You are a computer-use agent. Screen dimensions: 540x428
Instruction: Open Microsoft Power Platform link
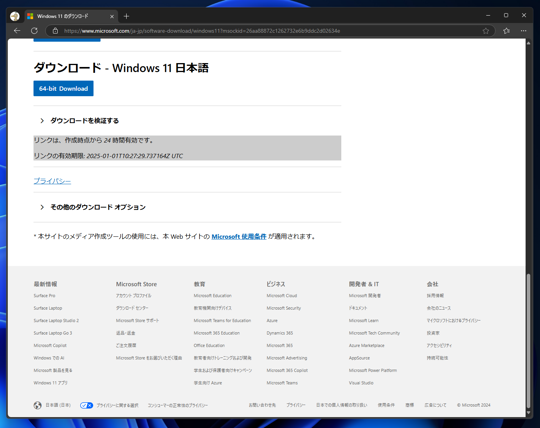tap(373, 370)
